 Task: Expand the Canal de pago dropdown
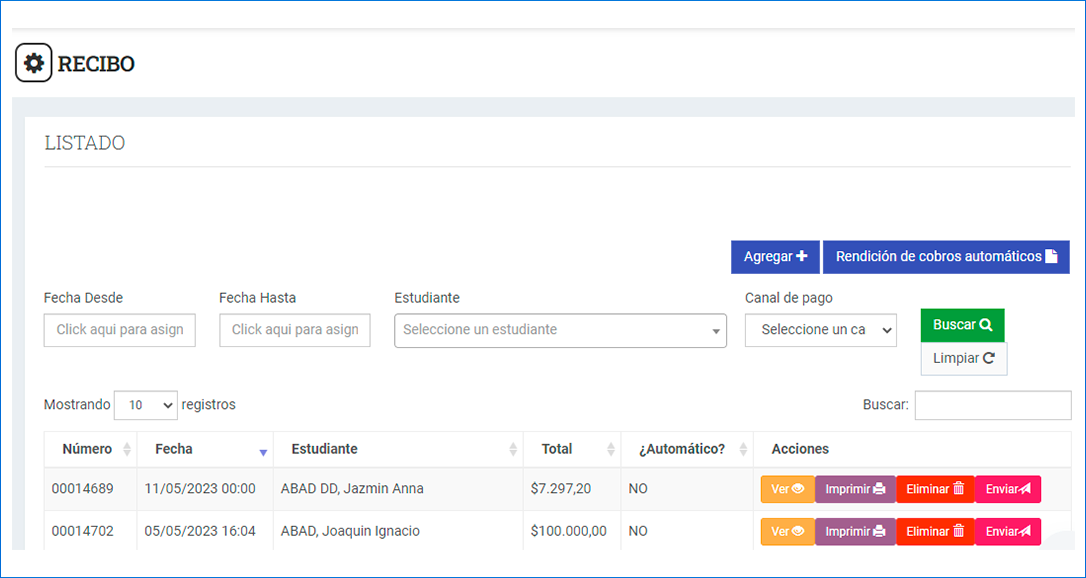pyautogui.click(x=820, y=330)
